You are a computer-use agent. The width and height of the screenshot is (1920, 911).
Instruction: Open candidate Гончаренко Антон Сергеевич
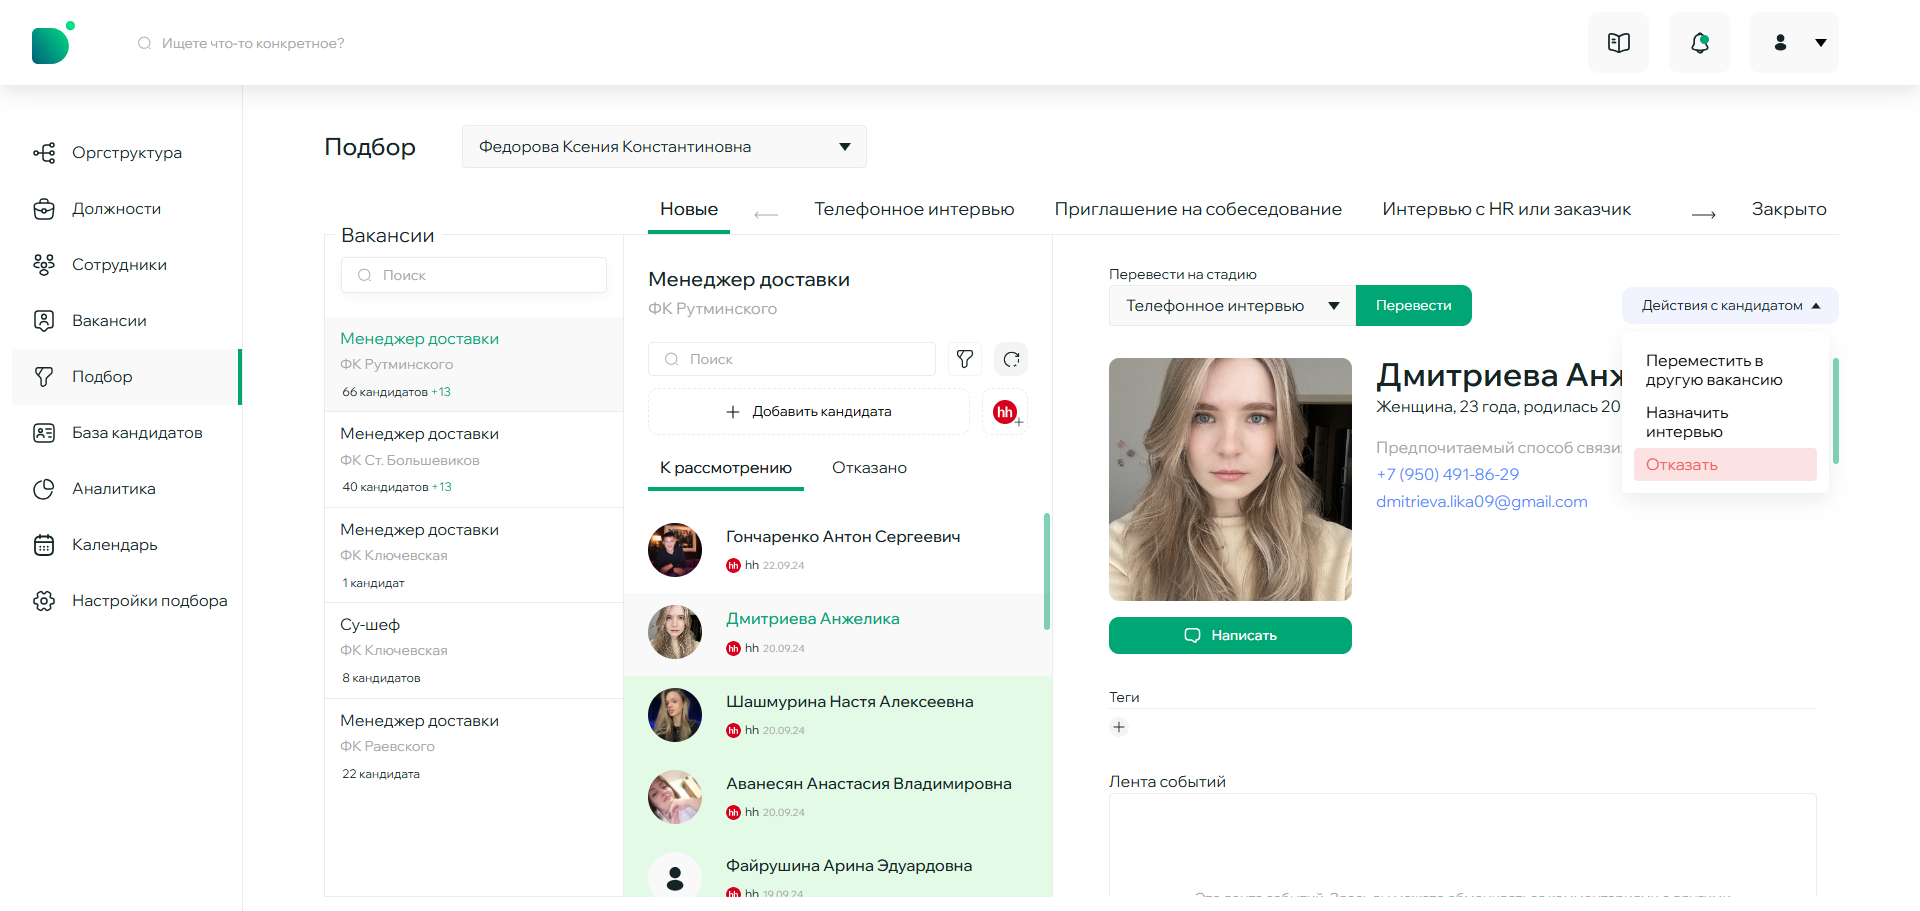click(838, 550)
